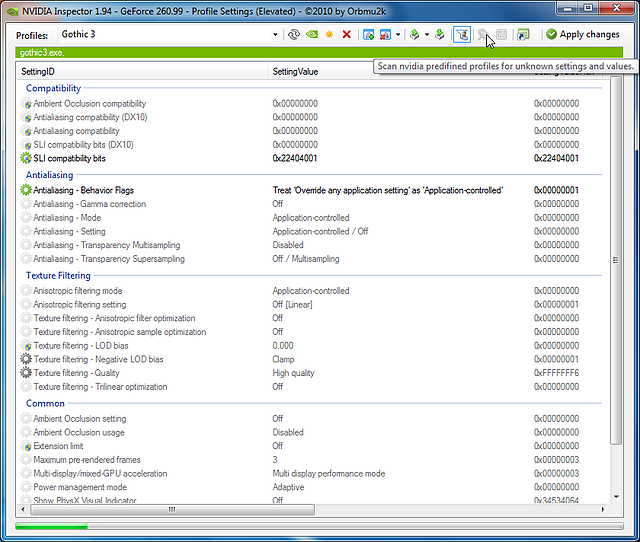Click the green NVIDIA restore defaults icon
The height and width of the screenshot is (542, 640).
(x=311, y=34)
